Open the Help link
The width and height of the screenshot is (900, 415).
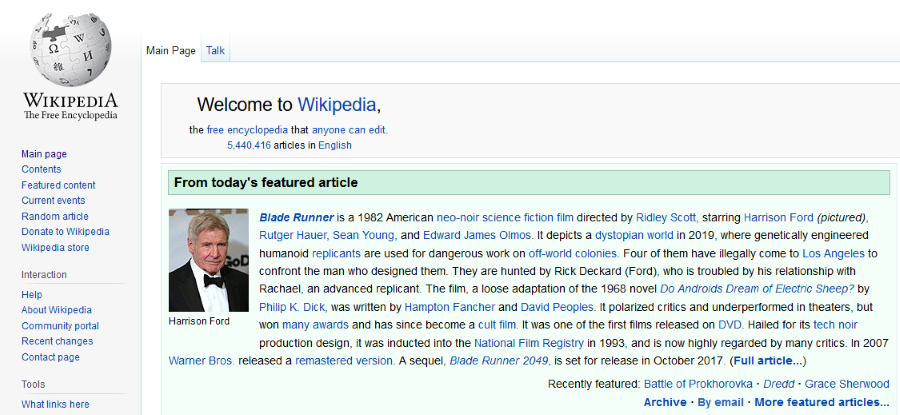pyautogui.click(x=32, y=294)
